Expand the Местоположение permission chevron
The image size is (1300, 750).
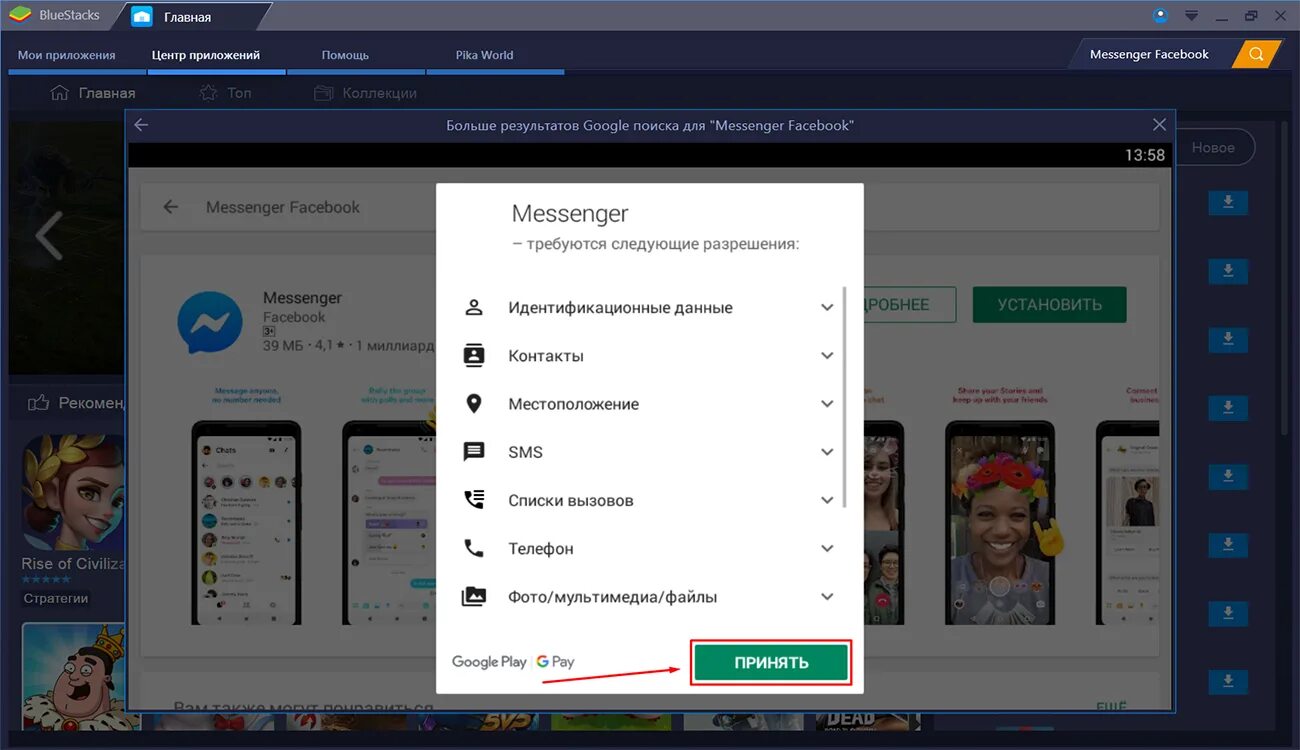coord(827,404)
